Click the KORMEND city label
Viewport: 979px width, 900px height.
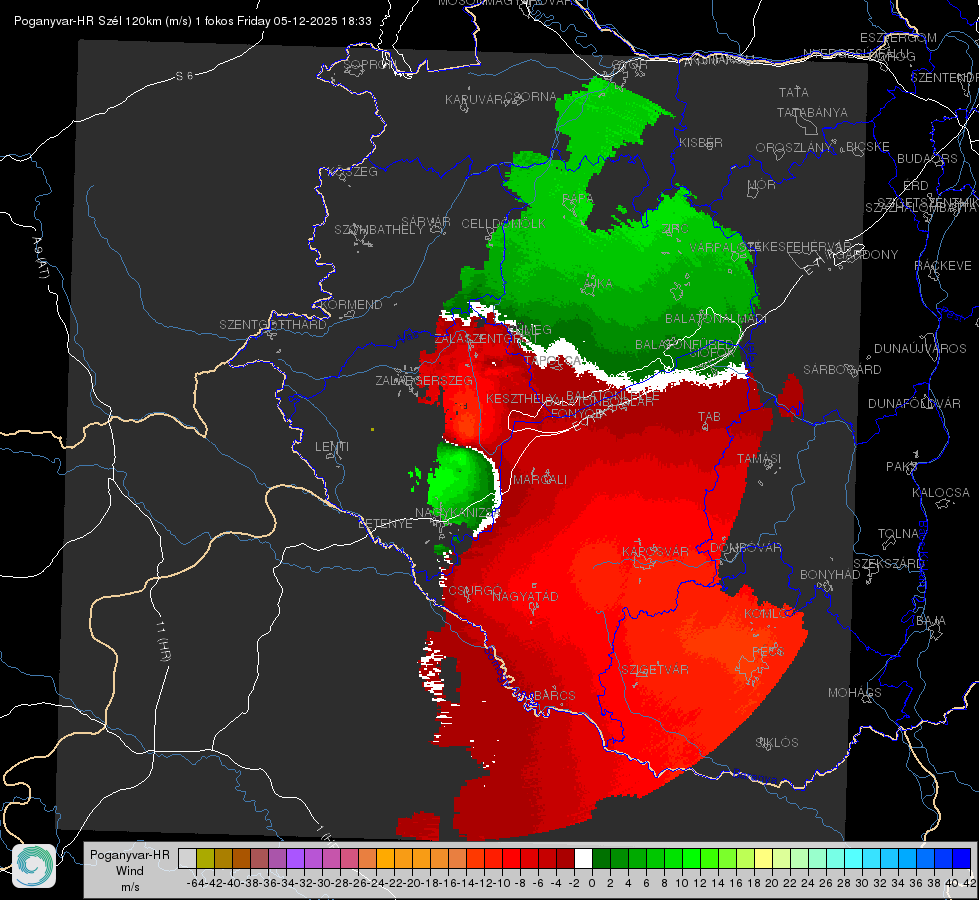tap(351, 305)
